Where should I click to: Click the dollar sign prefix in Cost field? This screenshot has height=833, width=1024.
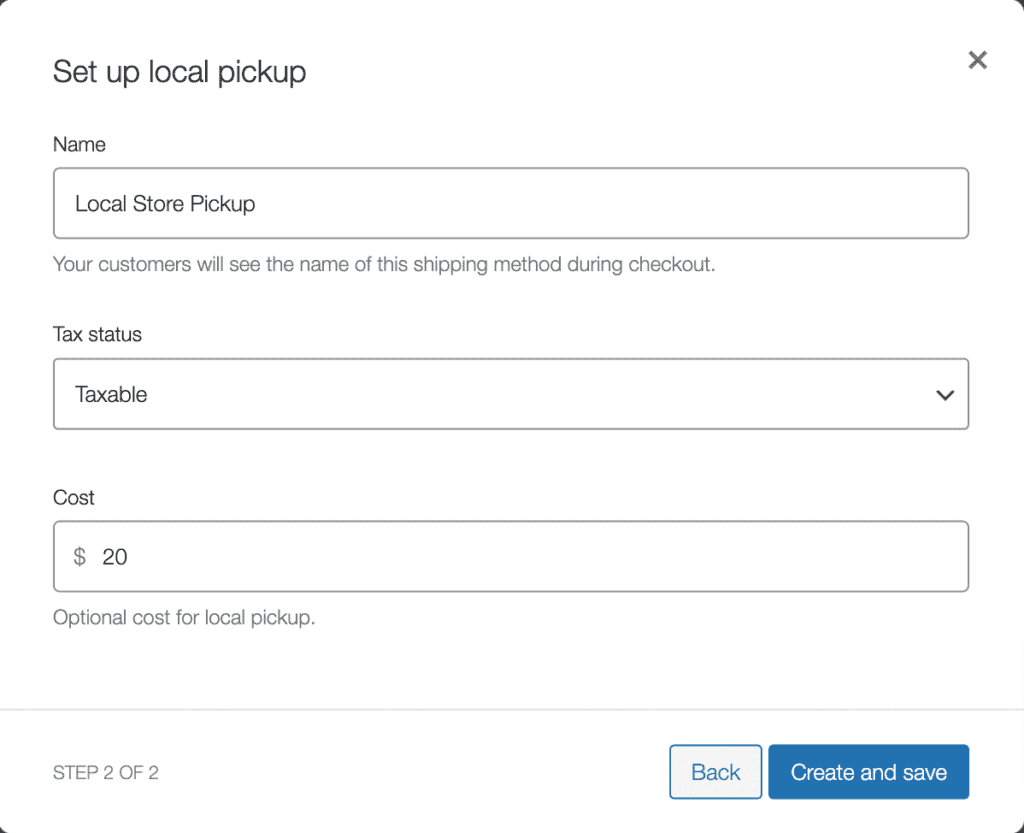point(80,557)
